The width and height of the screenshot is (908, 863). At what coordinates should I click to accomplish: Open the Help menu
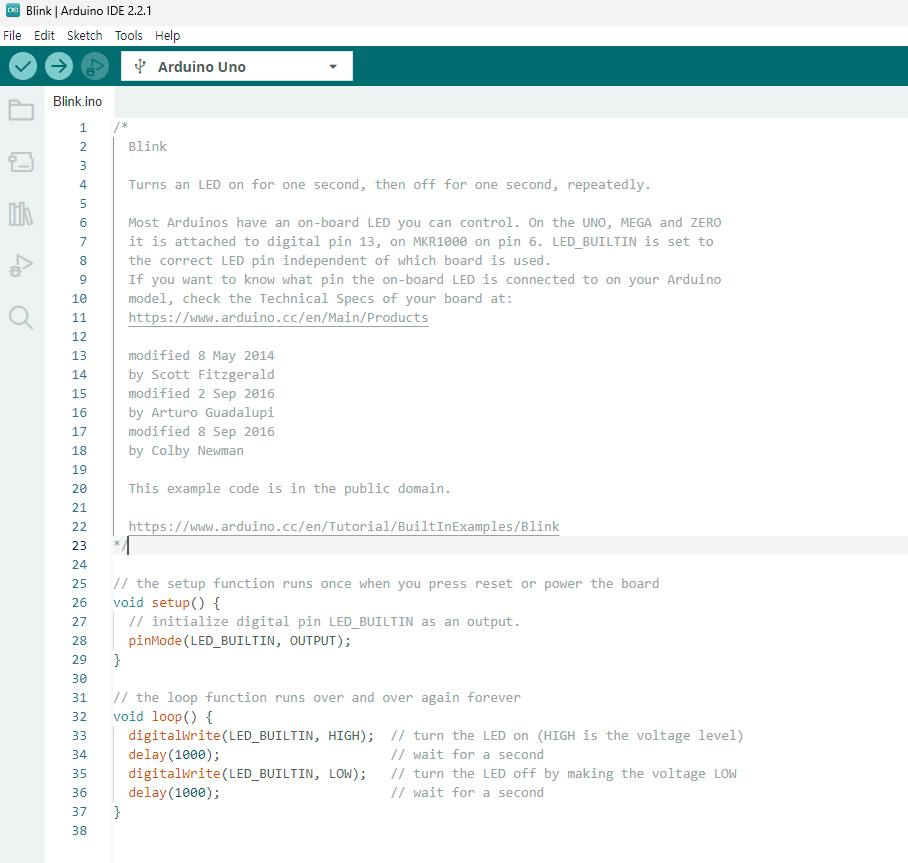167,36
